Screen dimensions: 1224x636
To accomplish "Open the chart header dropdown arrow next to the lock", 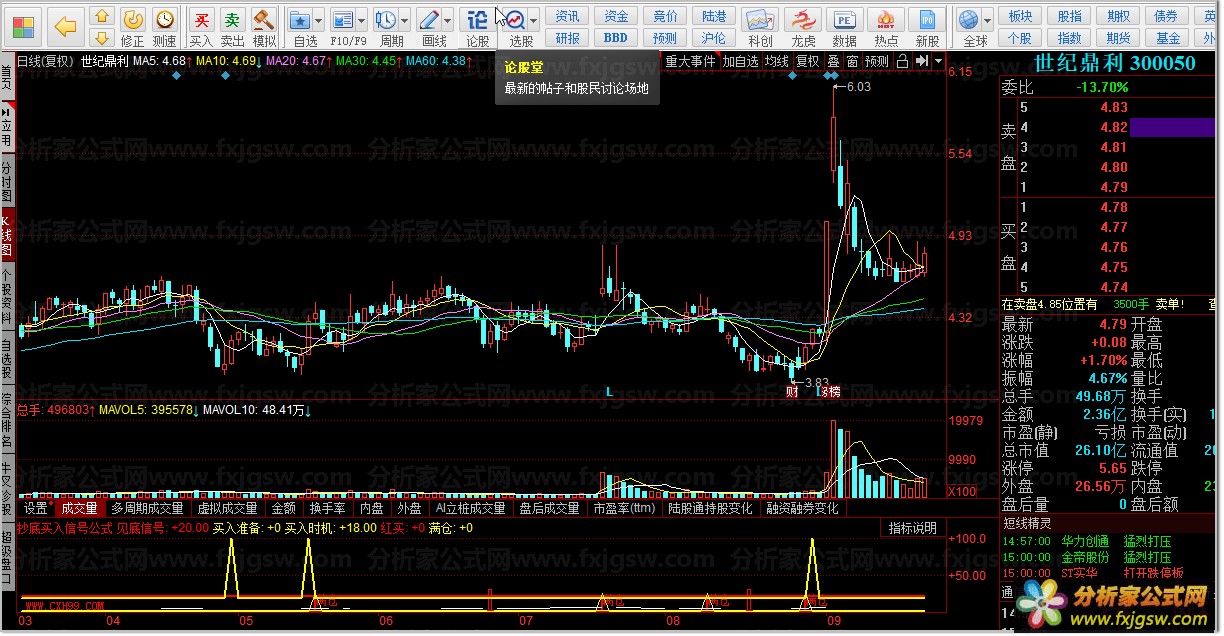I will pos(937,60).
